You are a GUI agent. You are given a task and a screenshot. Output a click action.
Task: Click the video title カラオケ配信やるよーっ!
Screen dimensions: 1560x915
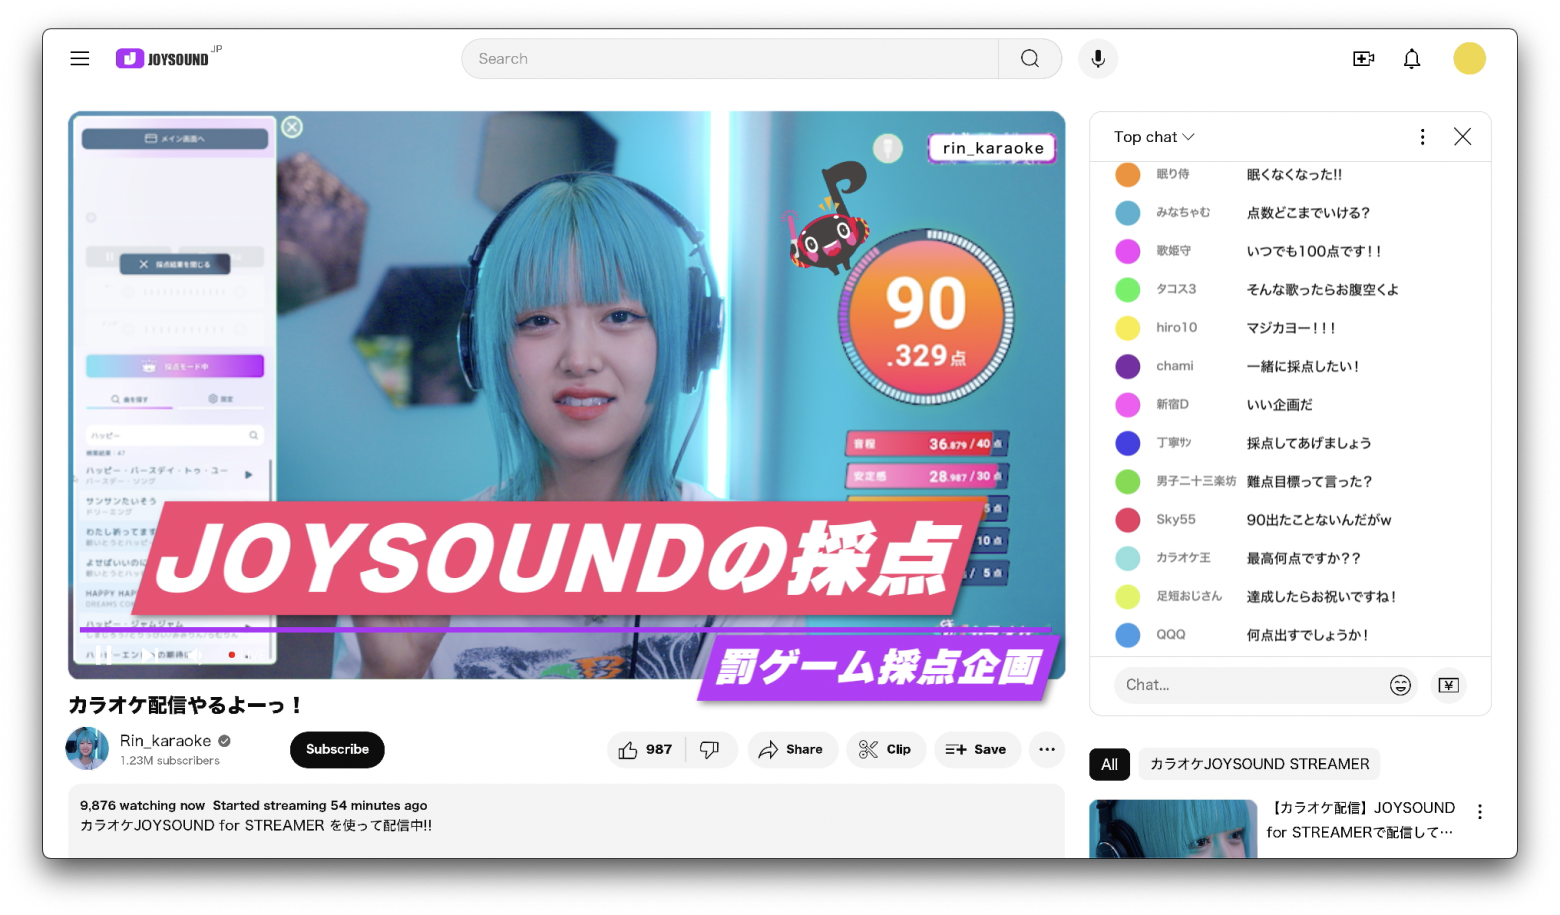(185, 705)
